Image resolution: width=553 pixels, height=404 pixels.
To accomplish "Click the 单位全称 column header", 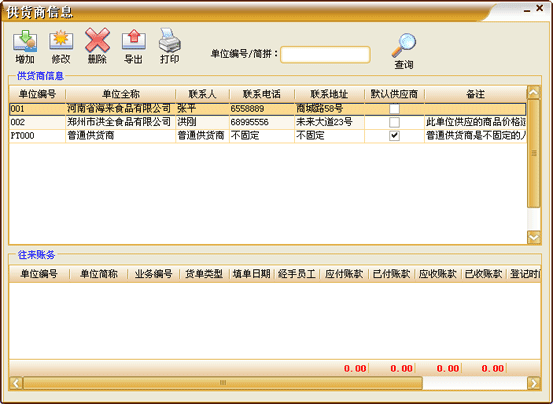I will point(121,94).
